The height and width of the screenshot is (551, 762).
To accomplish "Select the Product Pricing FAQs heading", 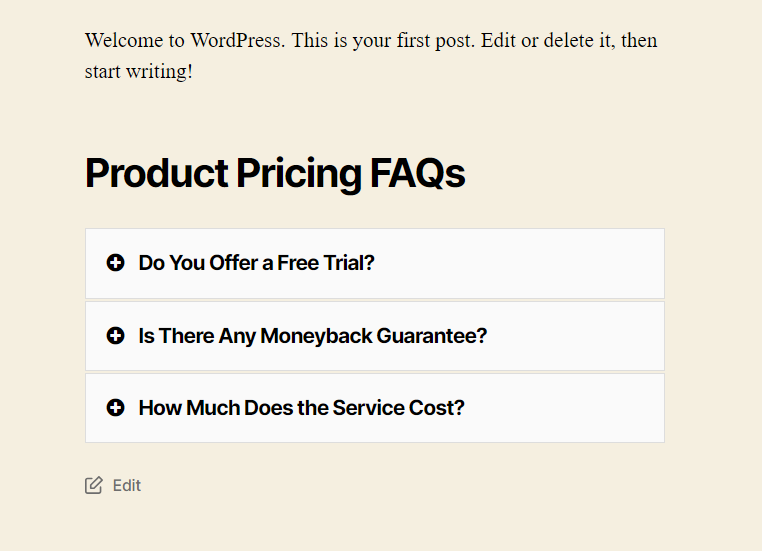I will coord(275,173).
